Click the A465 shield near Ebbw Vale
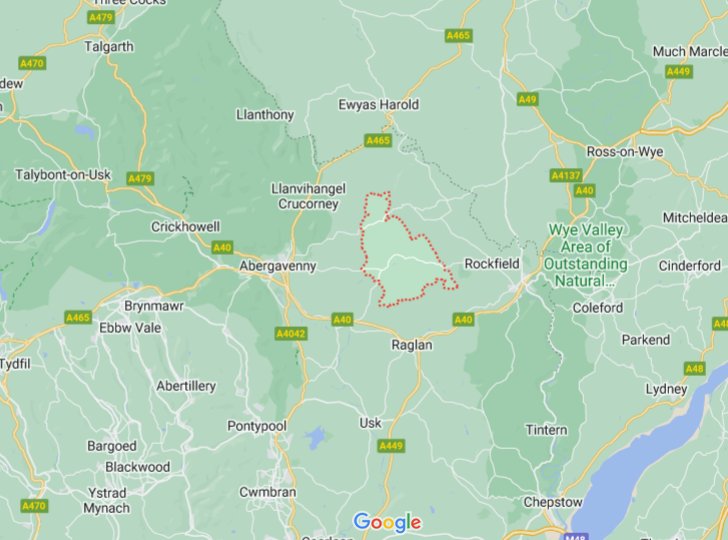 pos(78,318)
